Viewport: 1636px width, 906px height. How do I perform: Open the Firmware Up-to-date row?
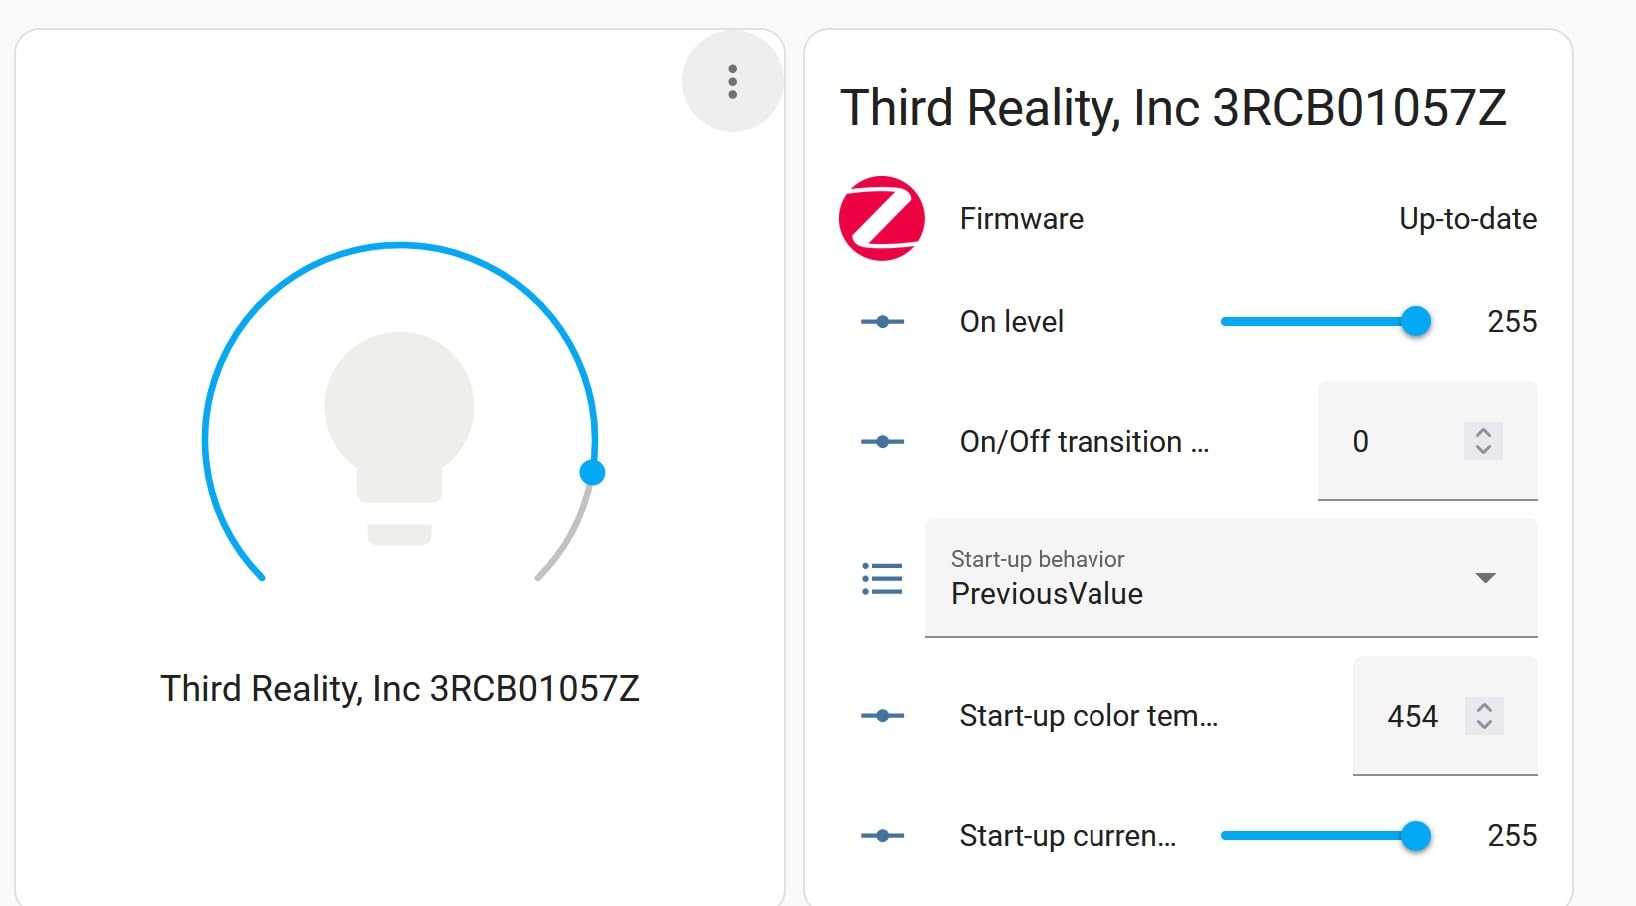[1188, 219]
